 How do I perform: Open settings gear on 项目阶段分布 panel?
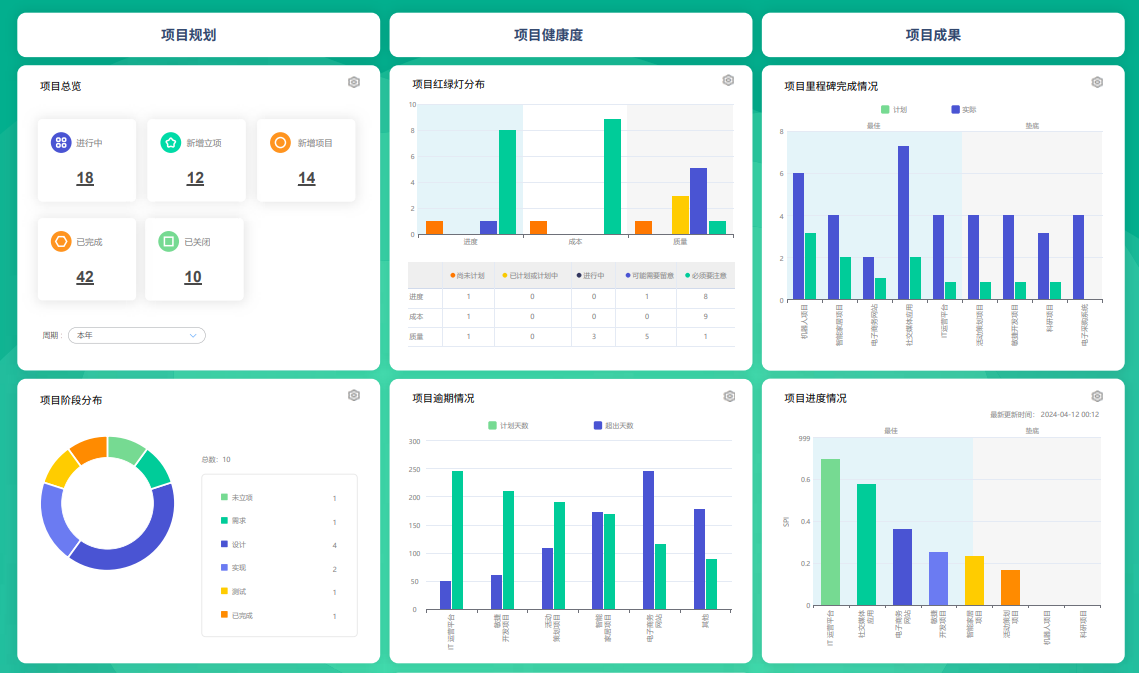click(353, 396)
